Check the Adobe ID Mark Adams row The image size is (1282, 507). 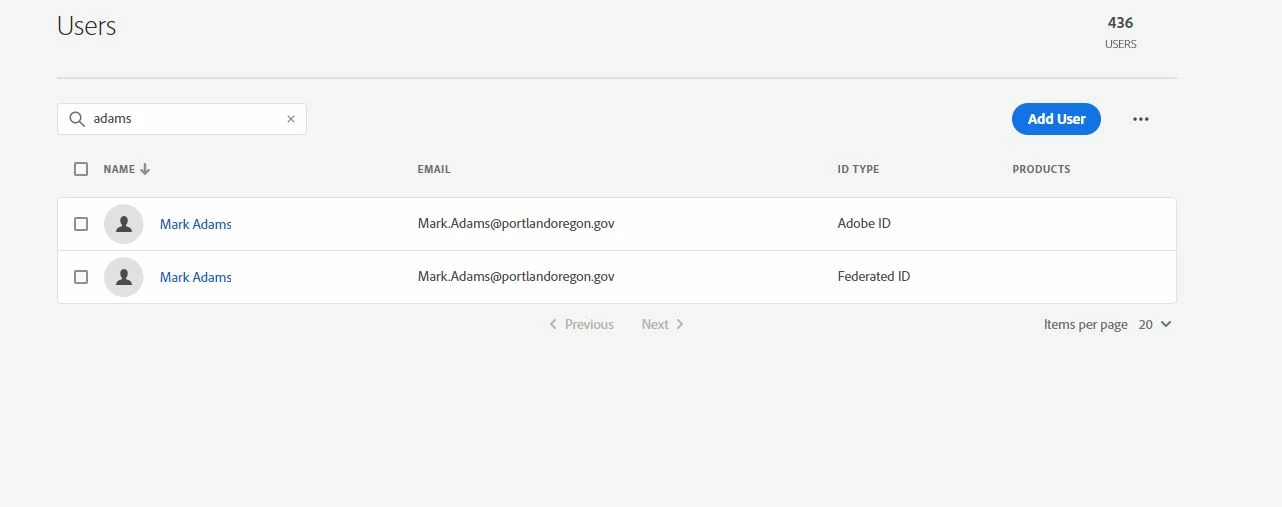(81, 224)
